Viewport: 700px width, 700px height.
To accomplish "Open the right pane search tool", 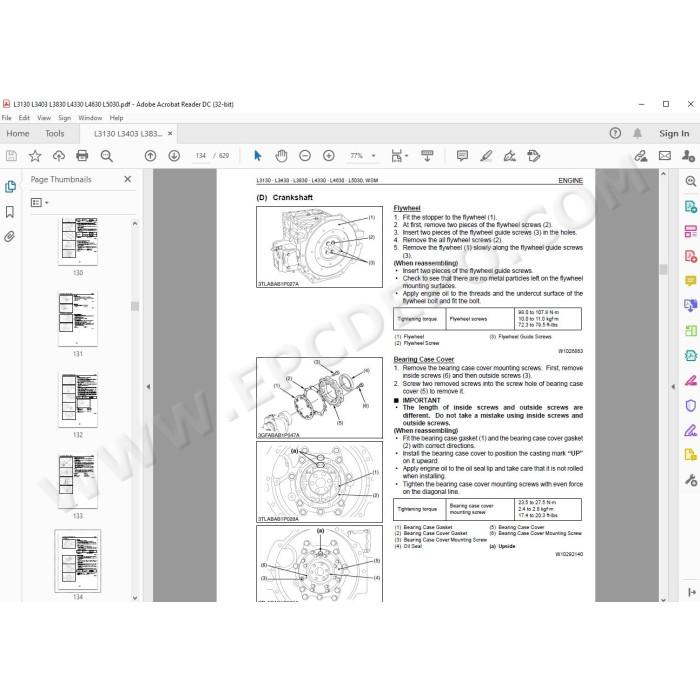I will 691,181.
